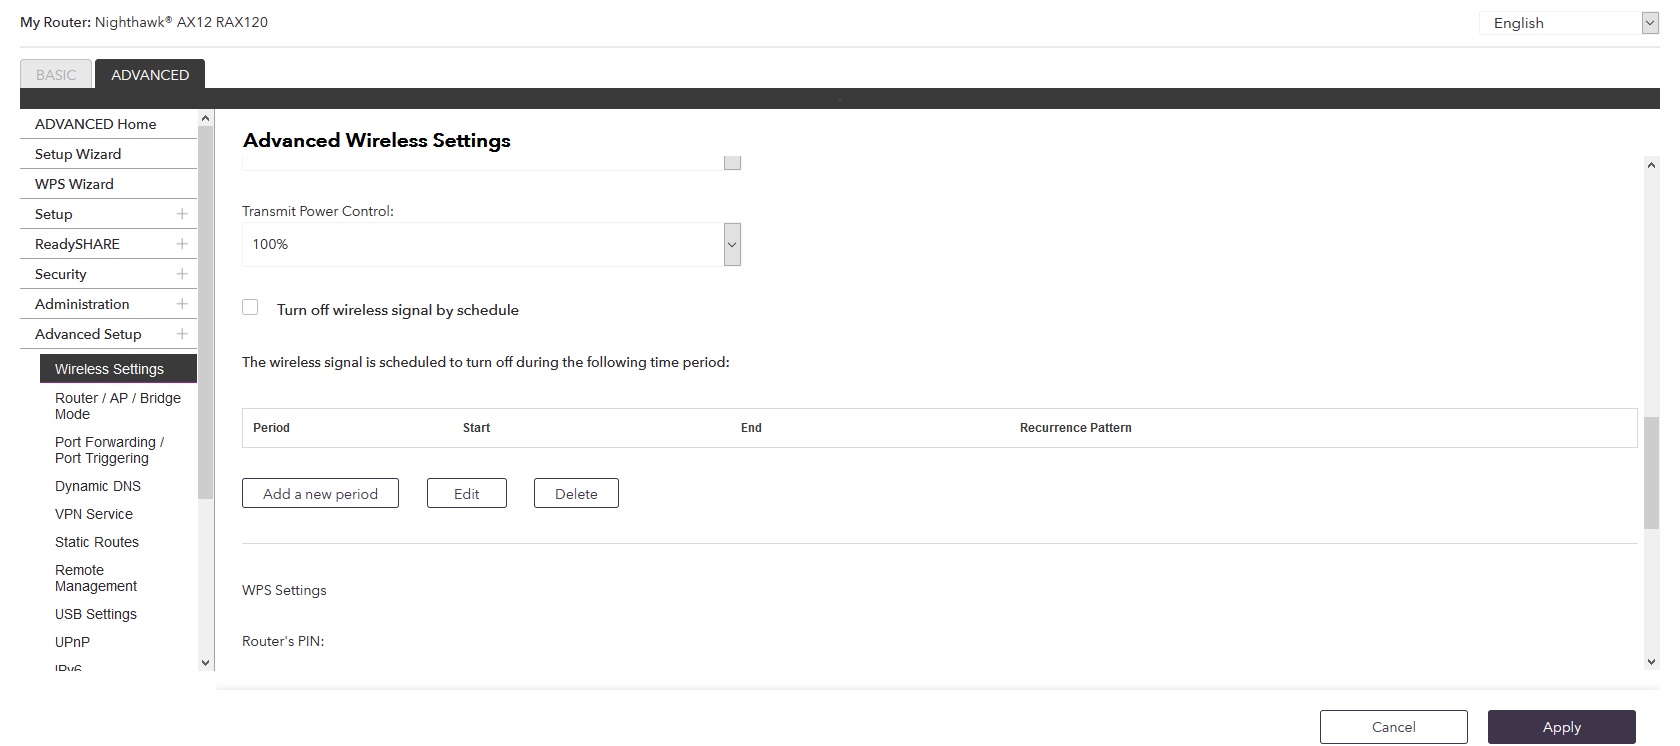Click the Recurrence Pattern column header
Screen dimensions: 1680x746
pos(1076,427)
